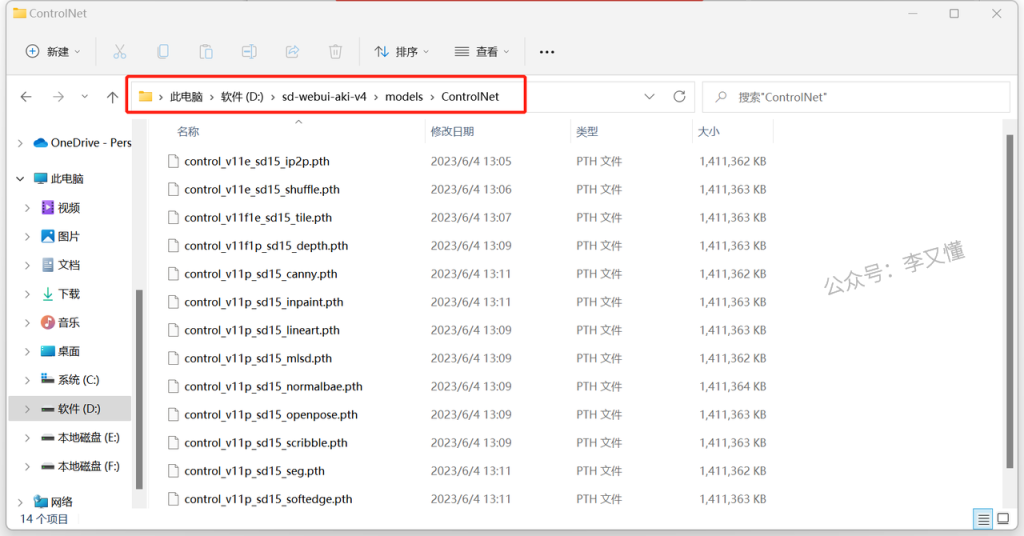
Task: Select 网络 in the sidebar
Action: [54, 501]
